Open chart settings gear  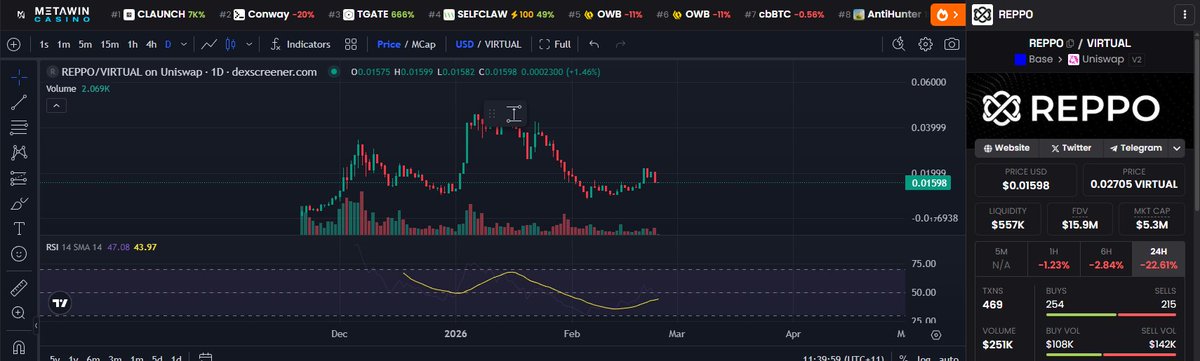[x=926, y=44]
